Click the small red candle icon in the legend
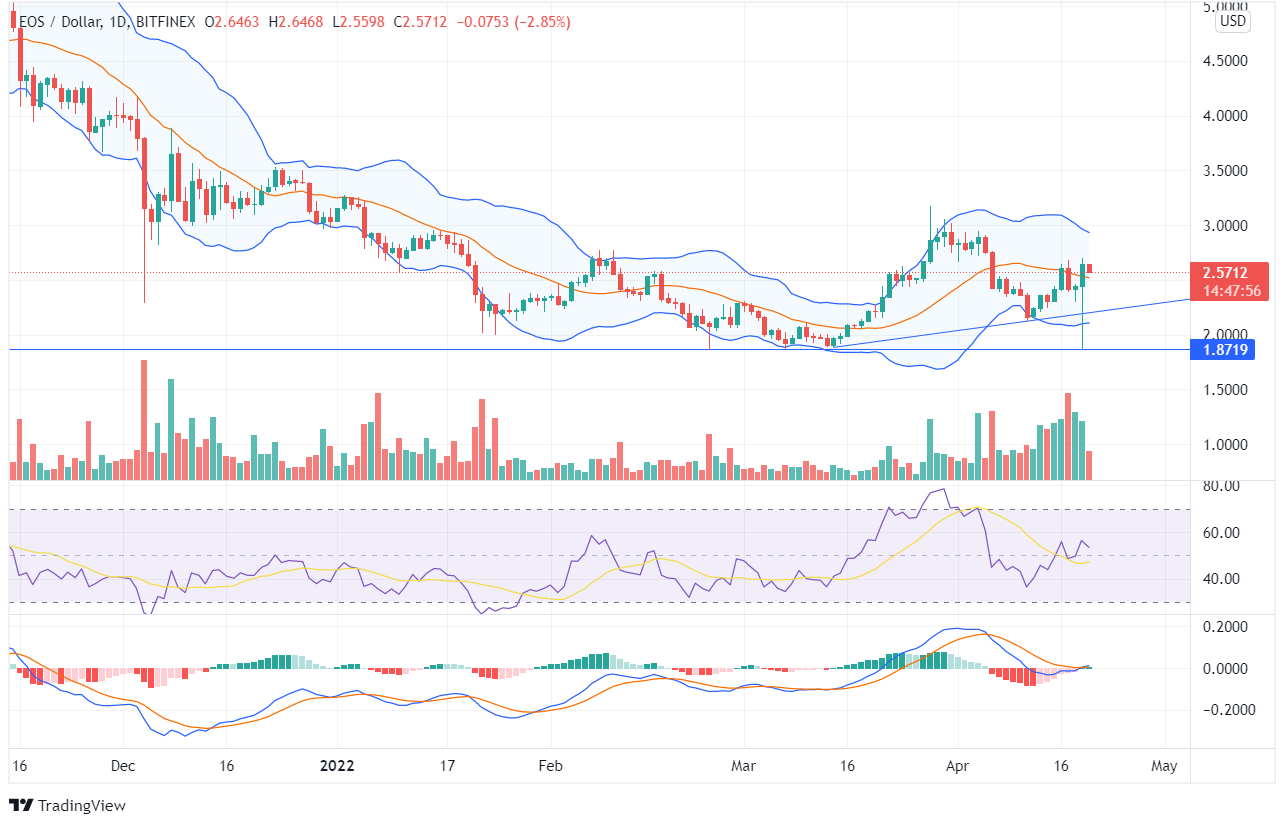Viewport: 1288px width, 827px height. point(14,22)
